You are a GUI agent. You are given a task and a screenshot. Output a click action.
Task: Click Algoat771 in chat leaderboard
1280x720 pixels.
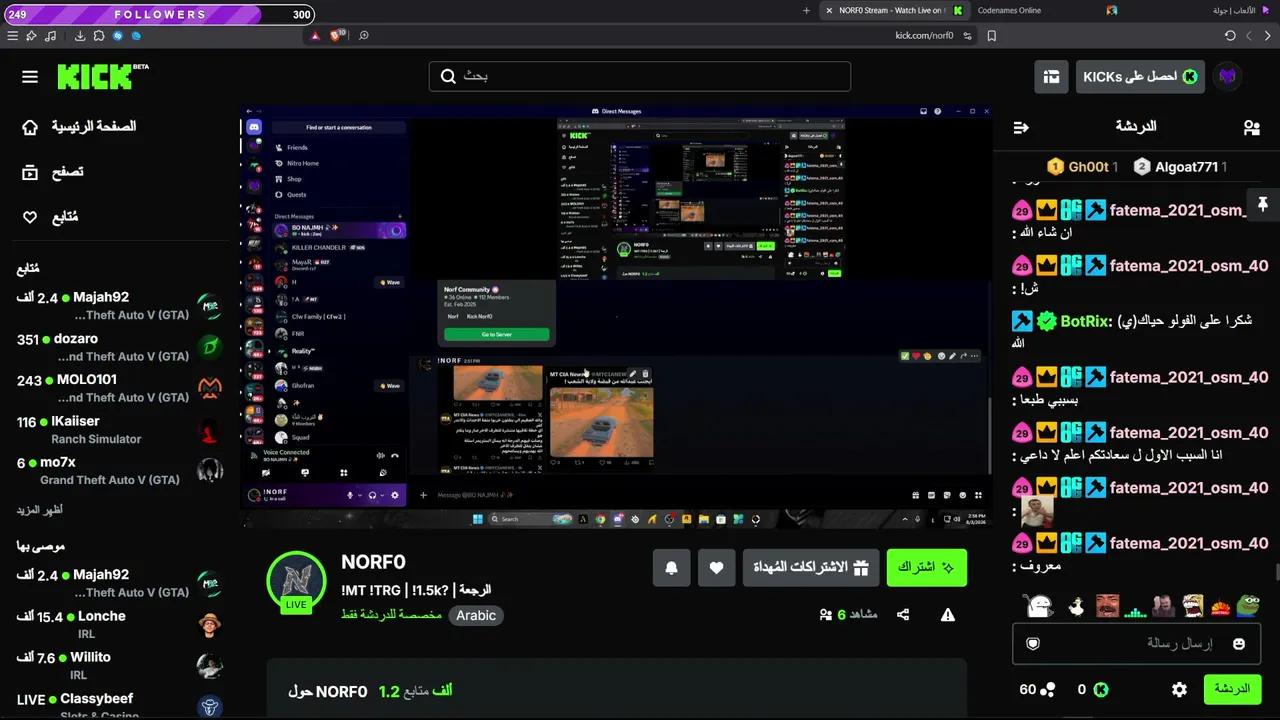click(1180, 167)
